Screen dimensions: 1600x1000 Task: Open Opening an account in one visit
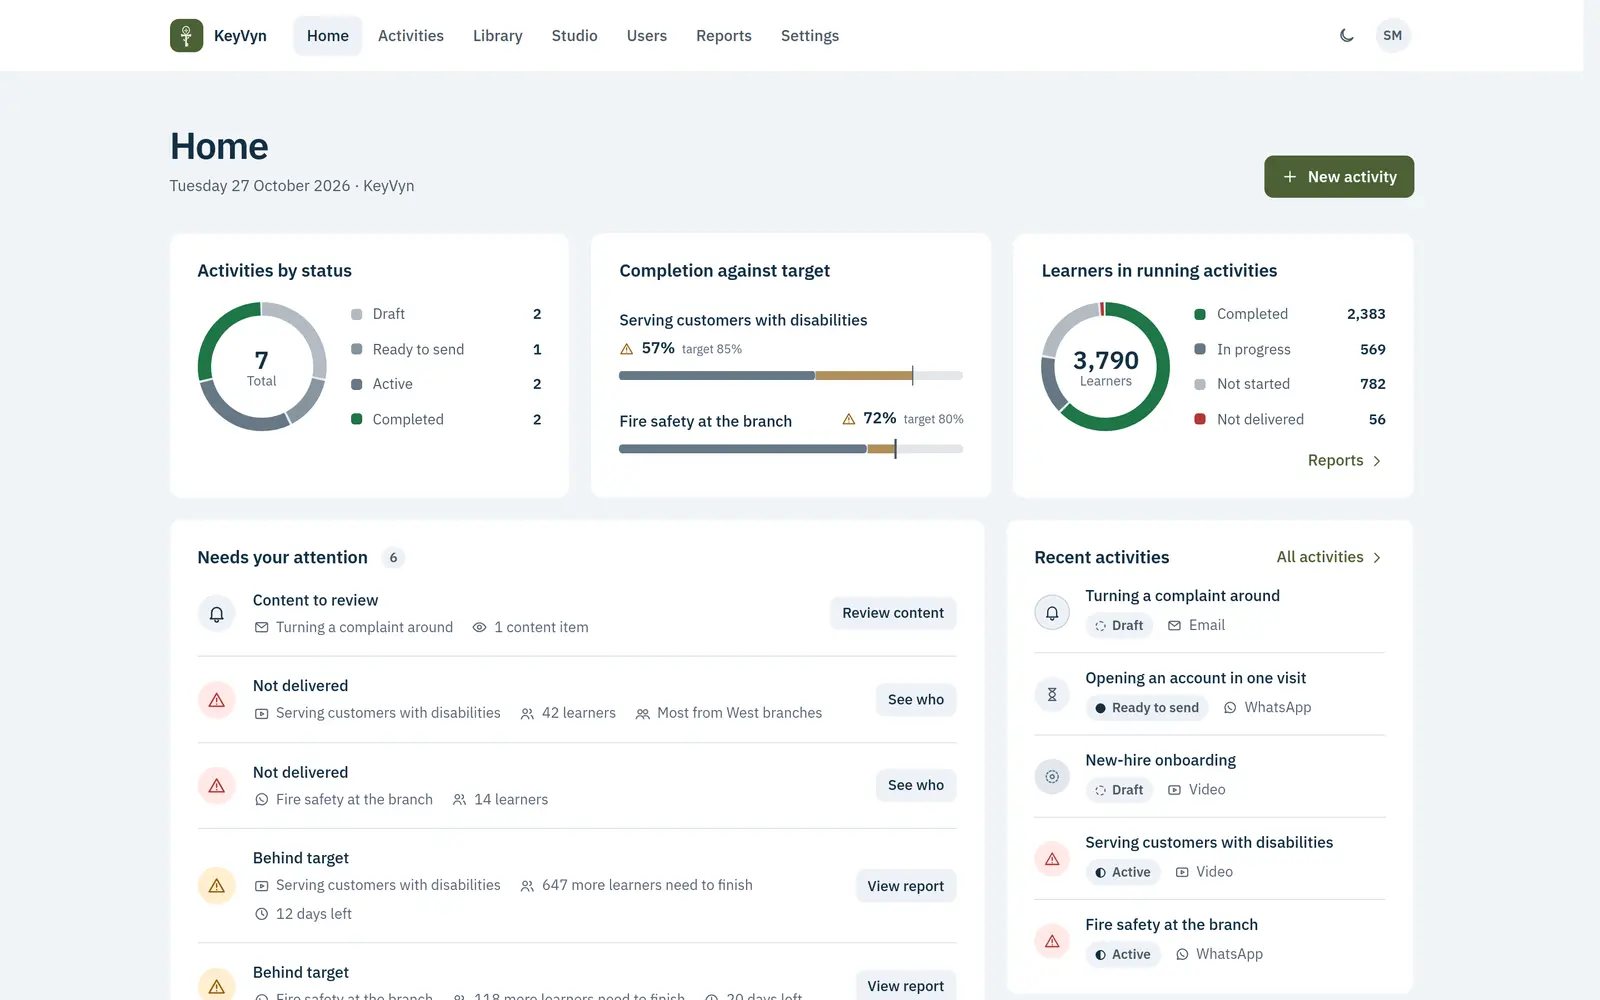[x=1196, y=678]
